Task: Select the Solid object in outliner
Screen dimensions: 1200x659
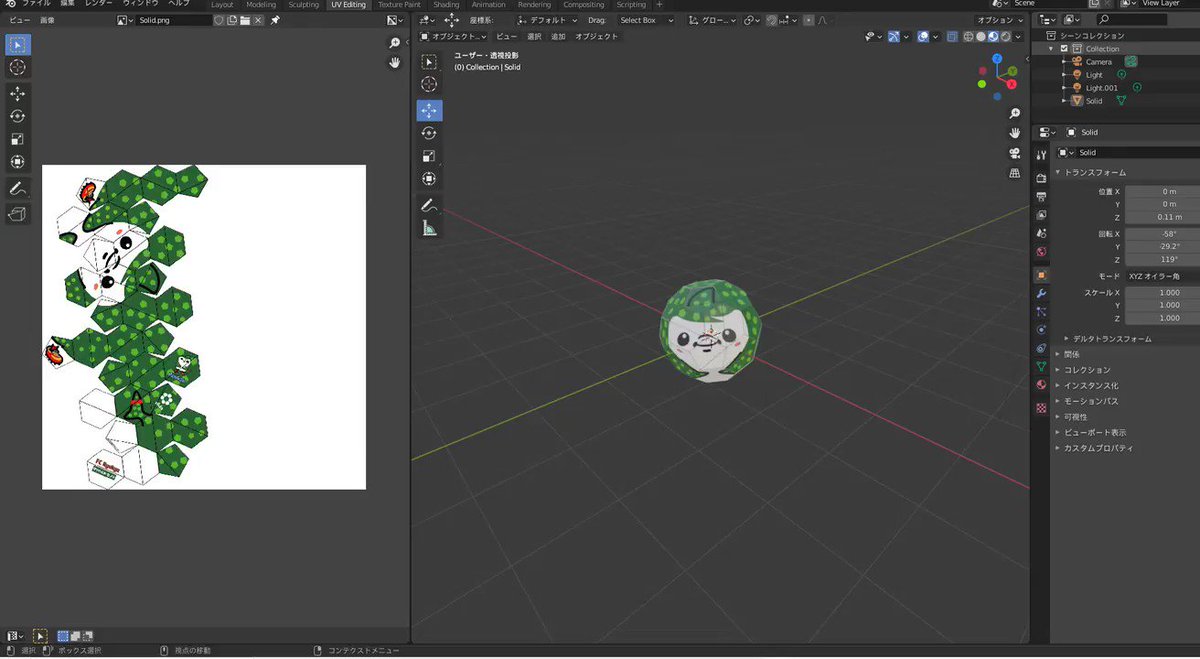Action: (x=1094, y=101)
